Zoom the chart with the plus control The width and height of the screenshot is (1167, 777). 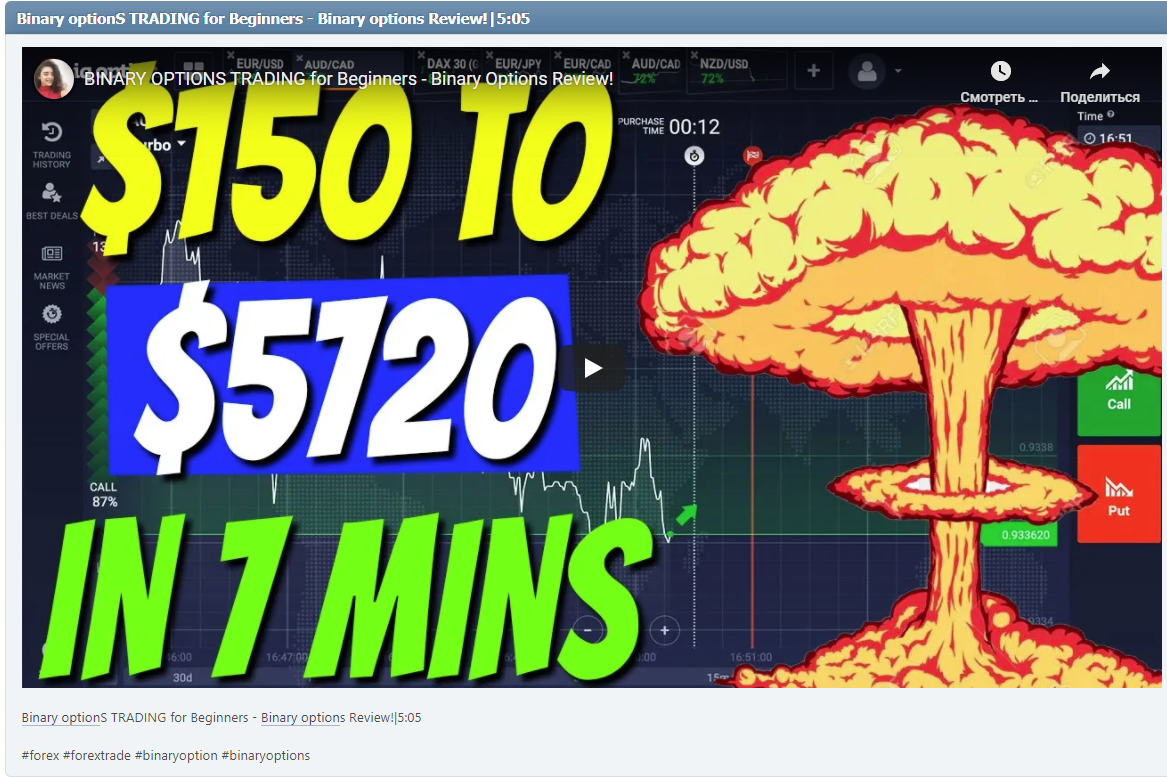click(x=663, y=632)
